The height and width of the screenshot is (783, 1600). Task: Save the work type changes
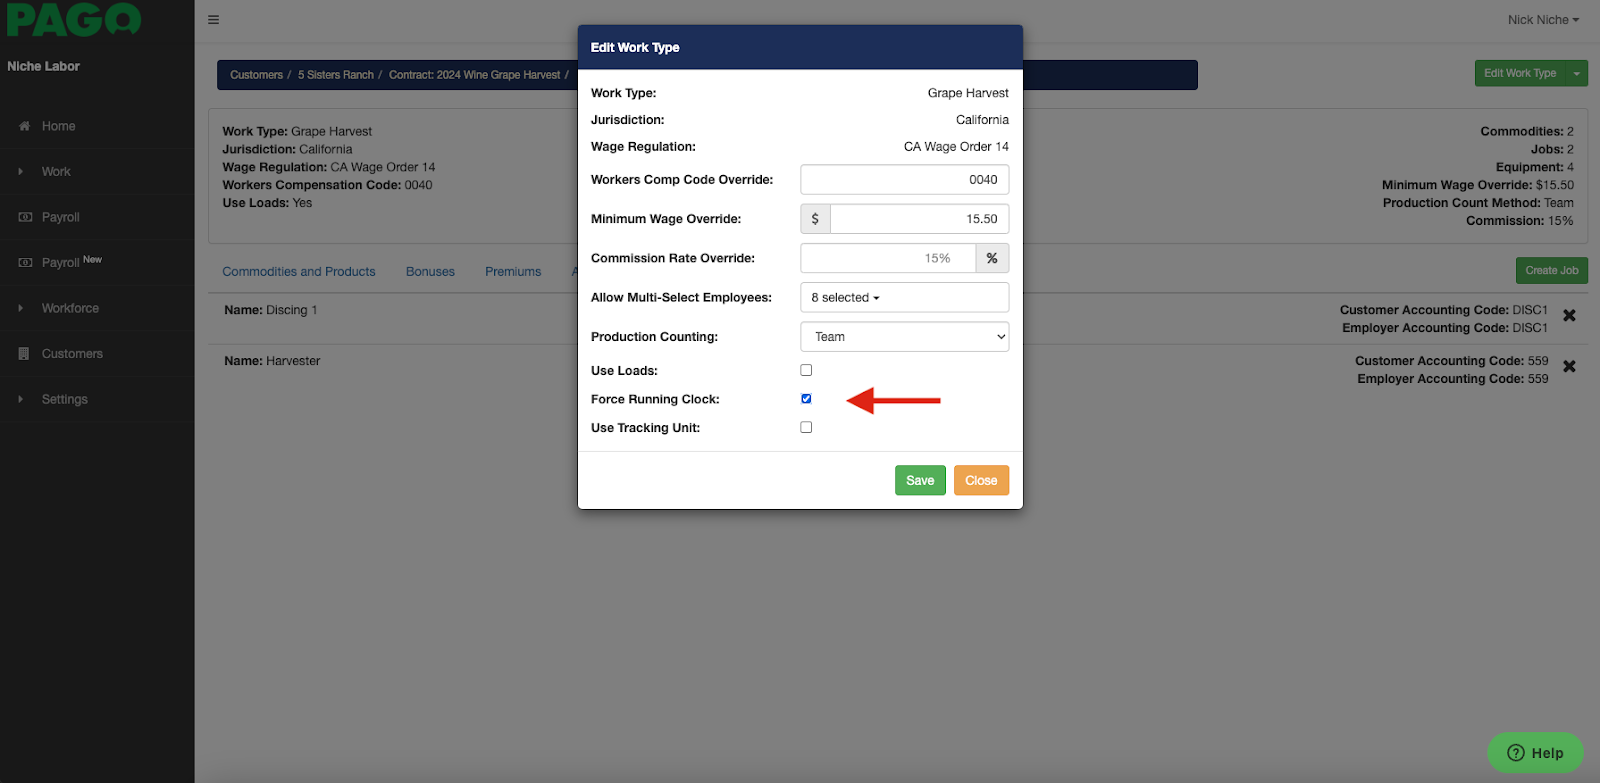tap(919, 481)
